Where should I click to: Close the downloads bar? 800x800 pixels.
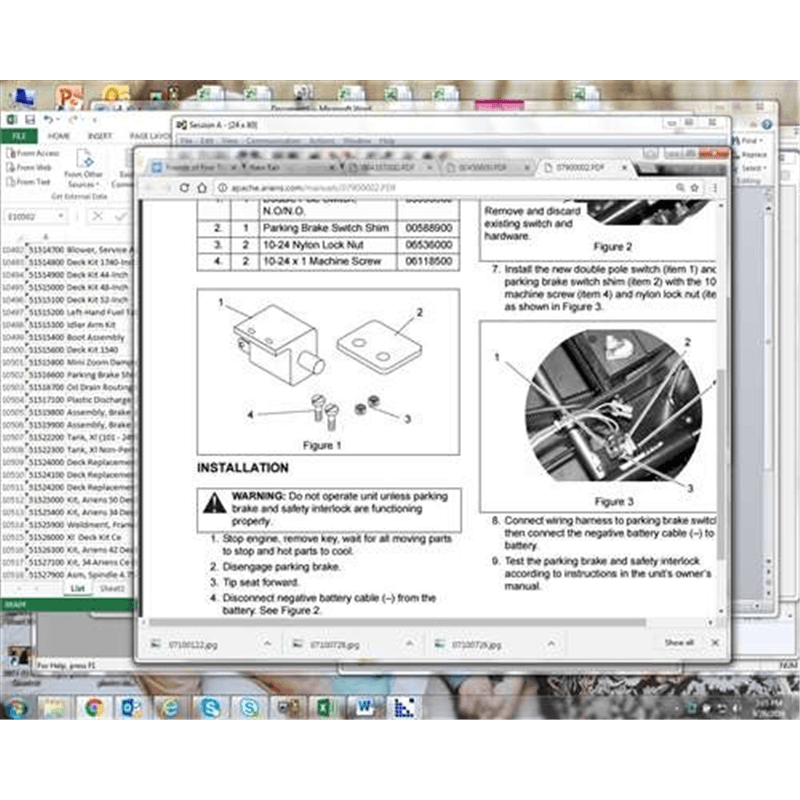[715, 642]
